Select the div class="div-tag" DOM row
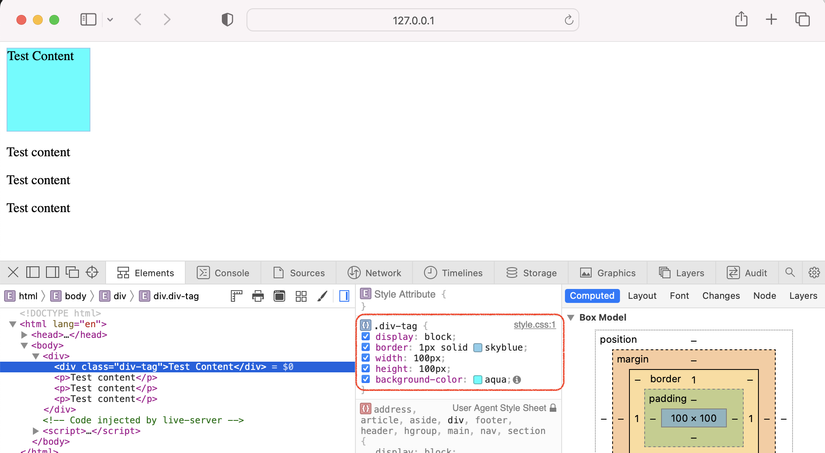The image size is (825, 453). tap(177, 367)
